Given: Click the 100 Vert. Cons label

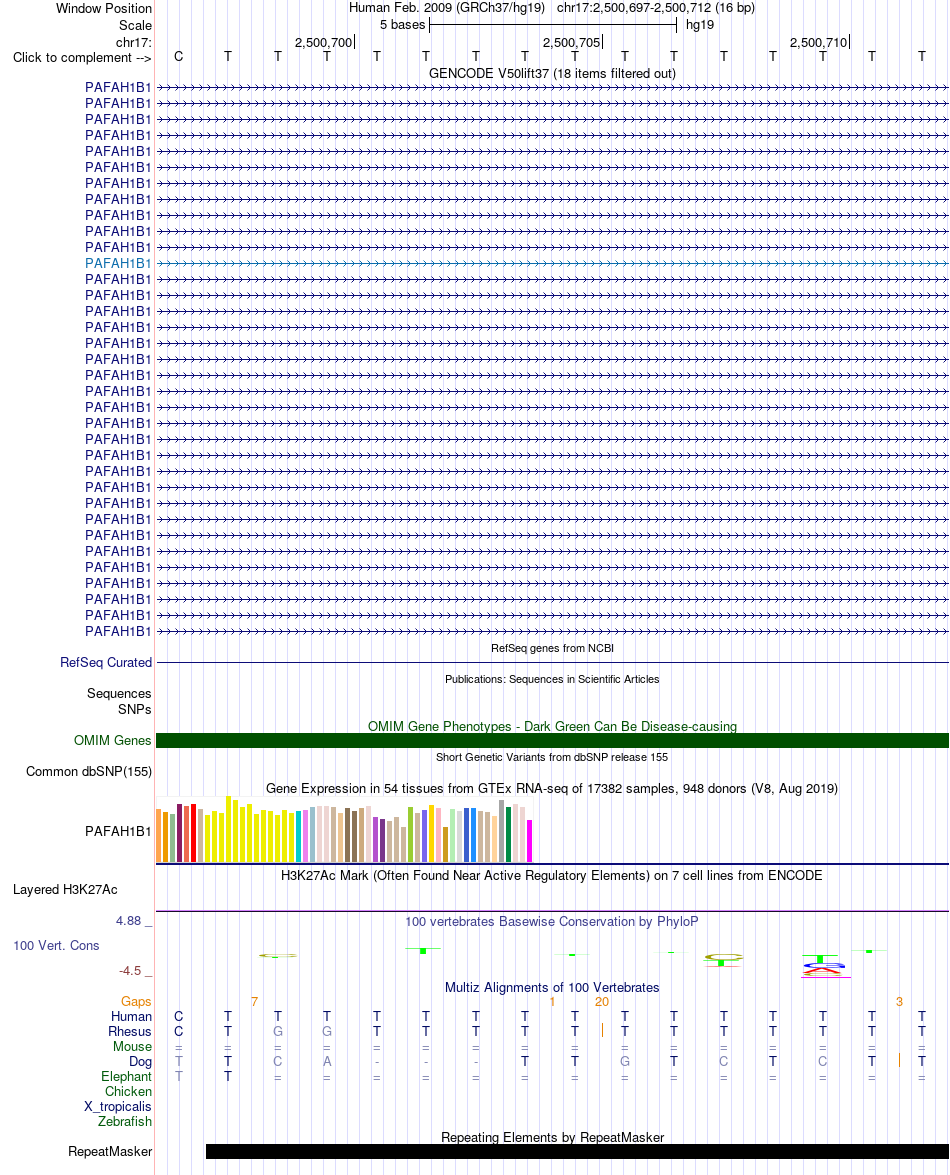Looking at the screenshot, I should pos(56,945).
